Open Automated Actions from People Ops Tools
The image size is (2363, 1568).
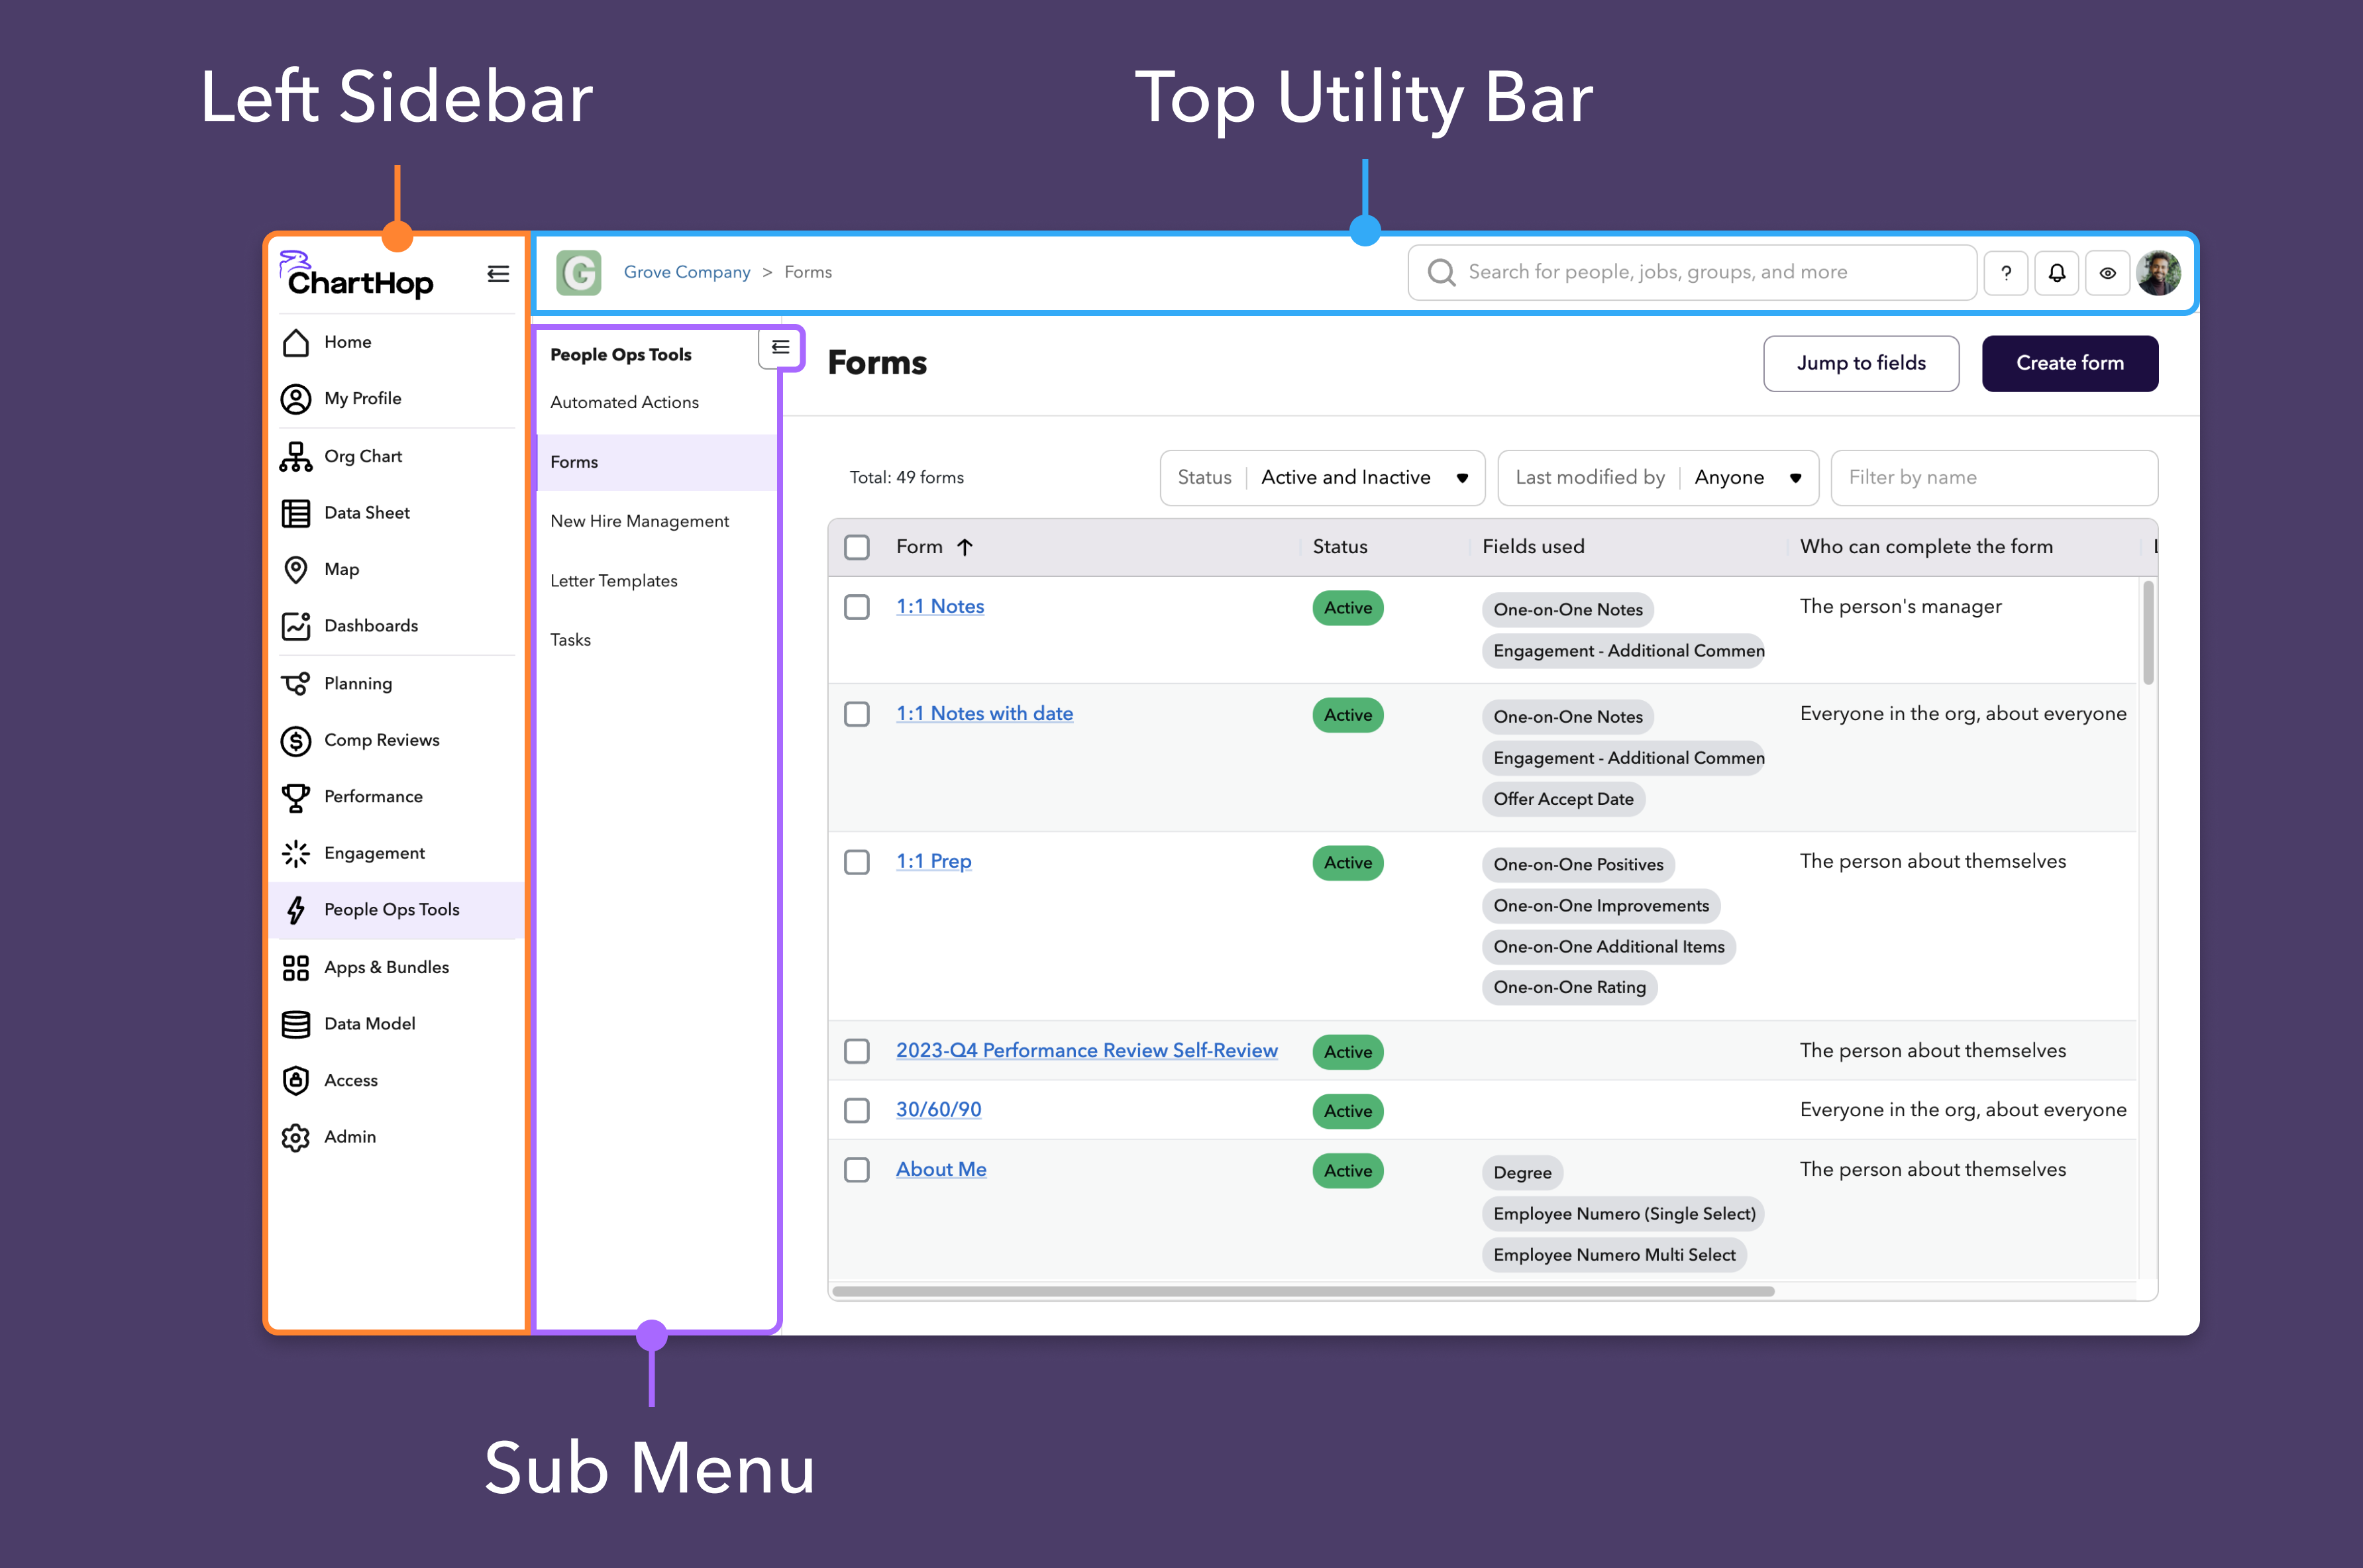tap(624, 402)
